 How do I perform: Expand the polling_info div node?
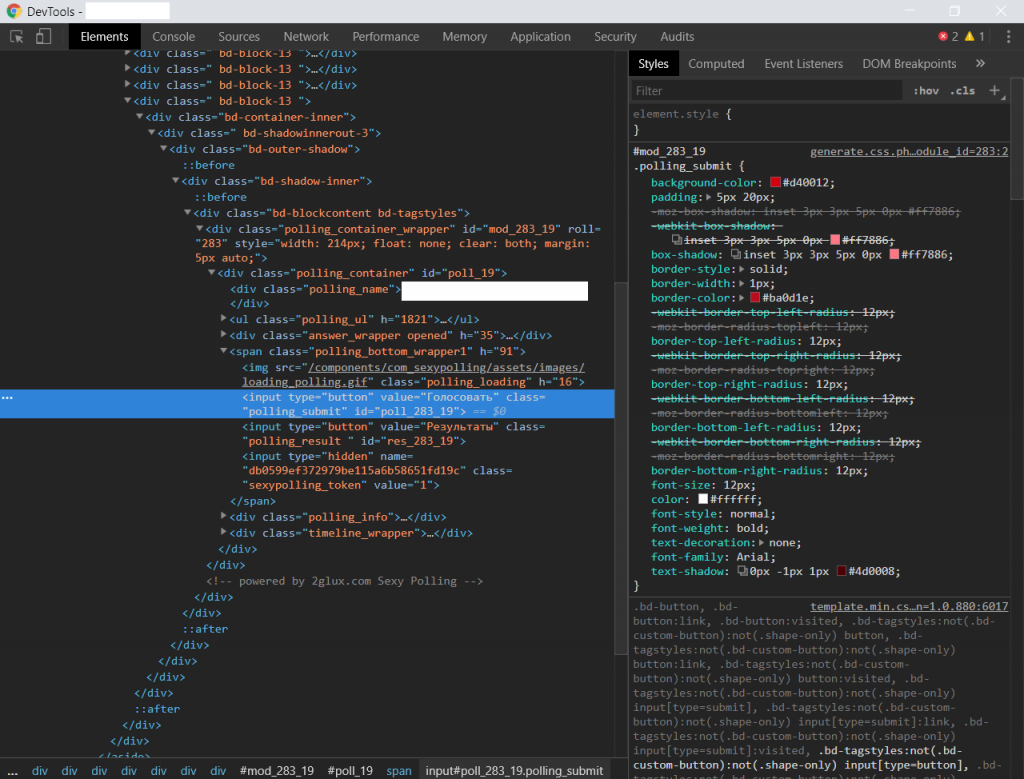tap(223, 516)
